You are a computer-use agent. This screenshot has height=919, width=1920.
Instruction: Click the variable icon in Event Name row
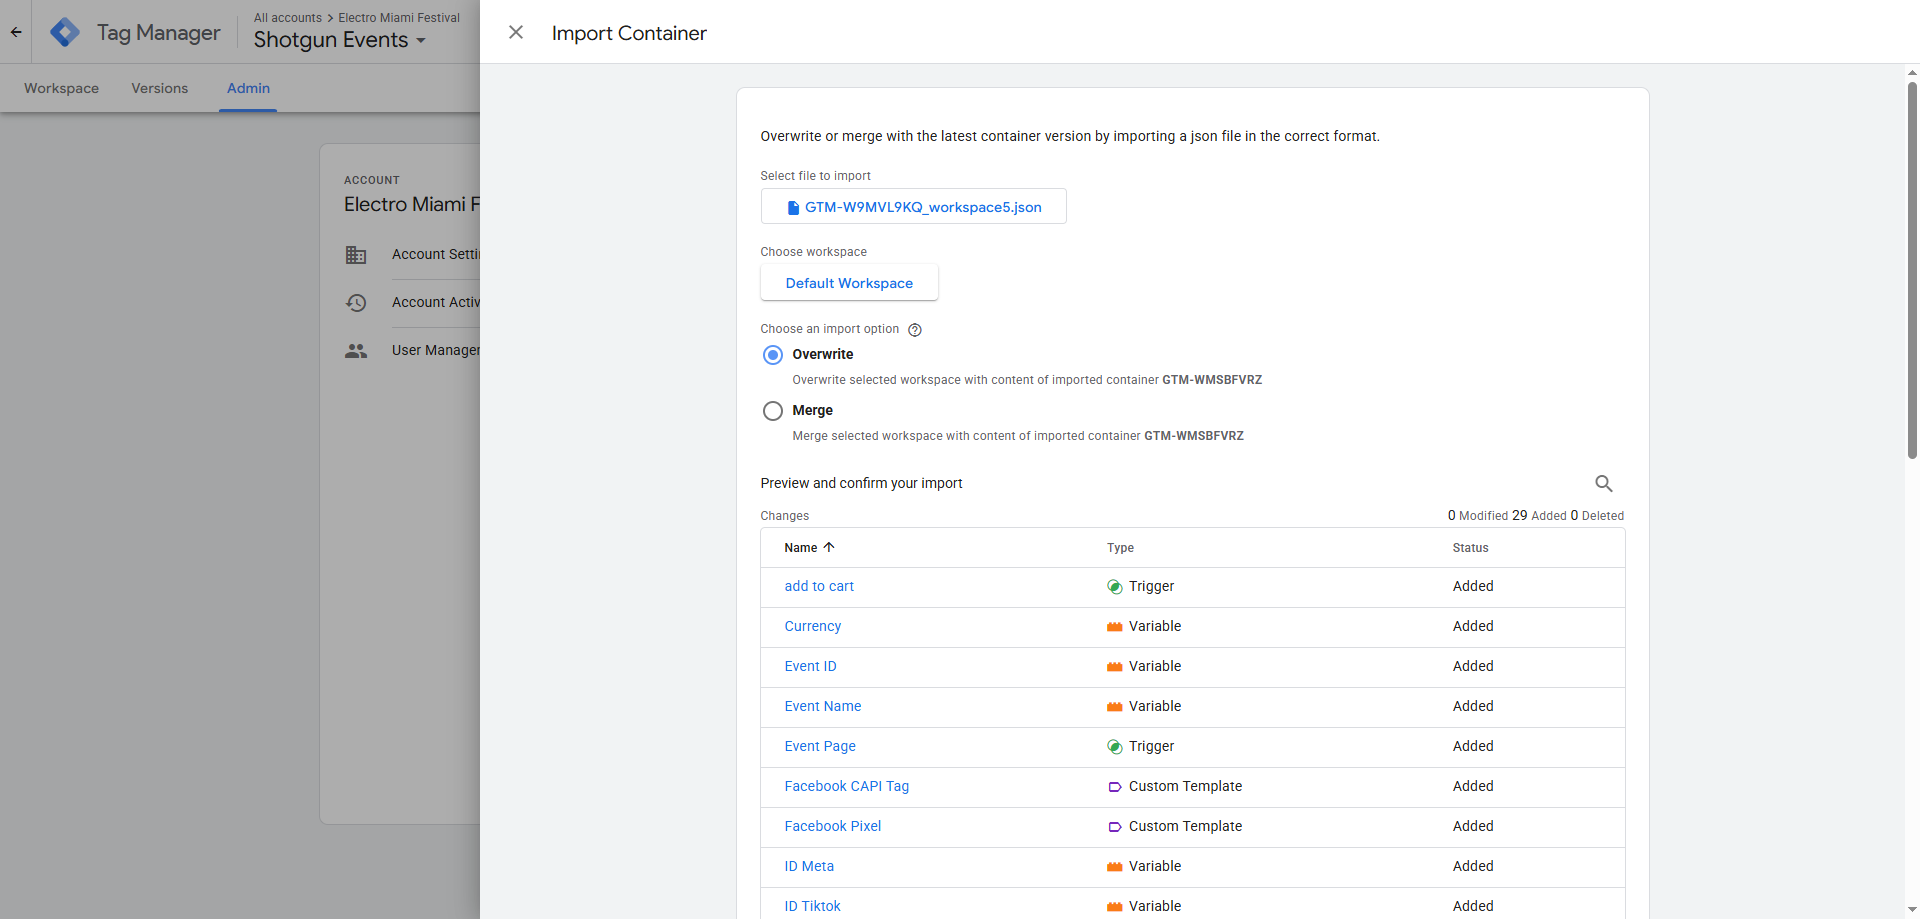click(x=1114, y=707)
